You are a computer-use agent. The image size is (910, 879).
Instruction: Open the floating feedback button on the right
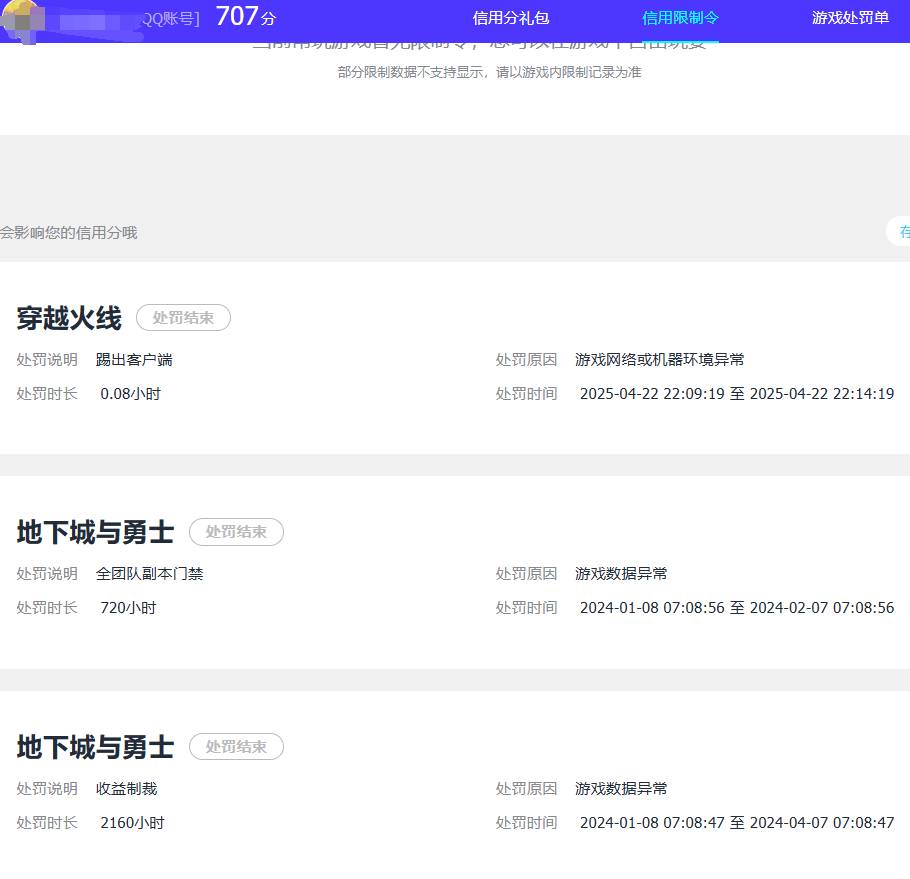coord(903,231)
